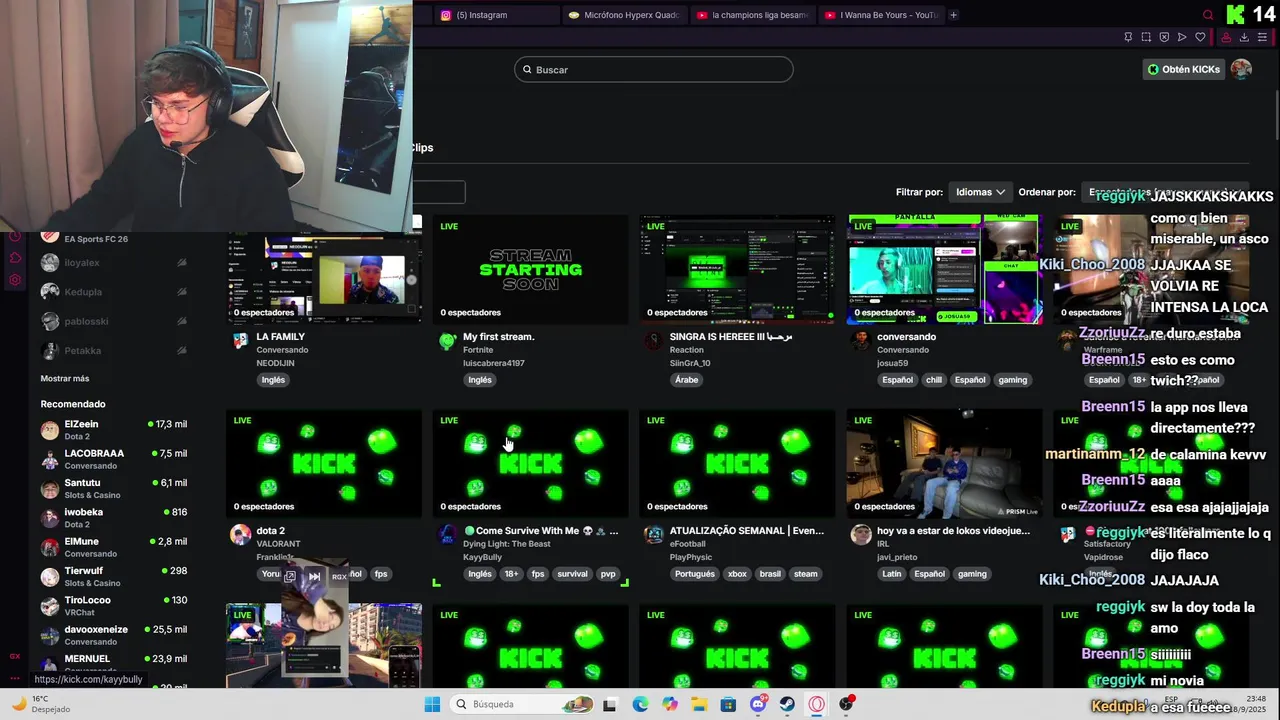The image size is (1280, 720).
Task: Click the josua59 channel name
Action: [892, 363]
